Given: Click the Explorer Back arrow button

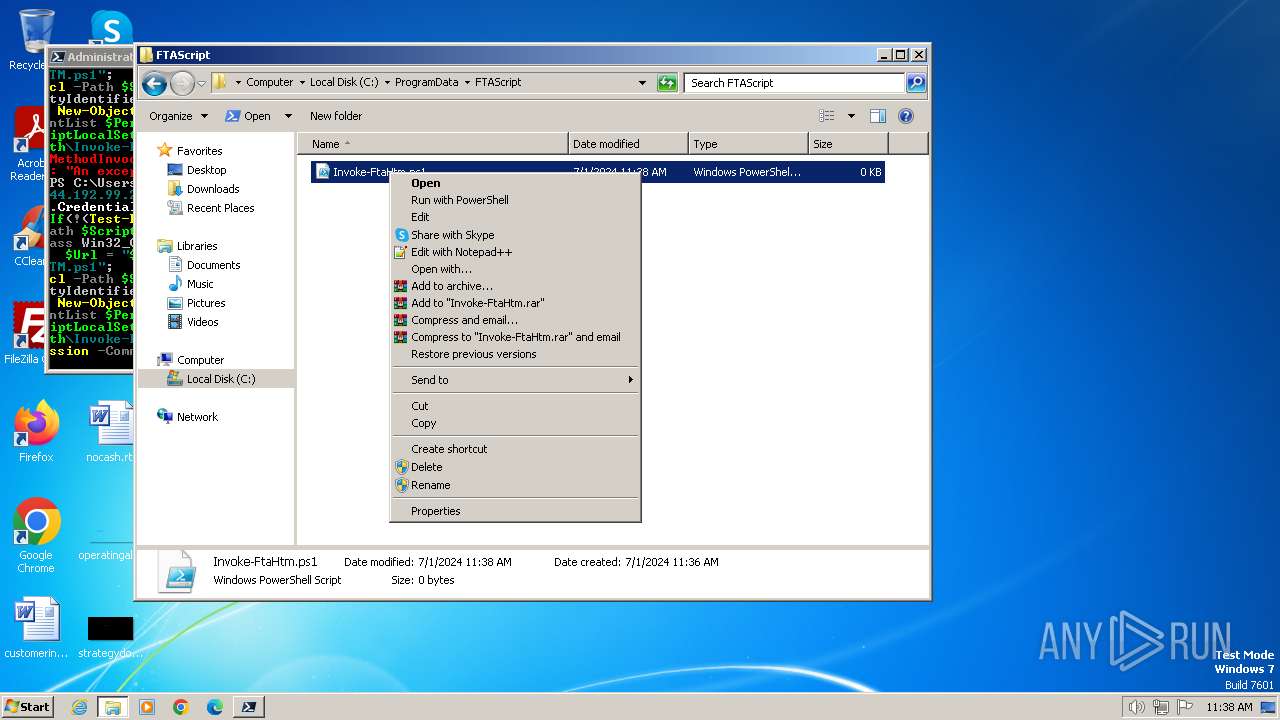Looking at the screenshot, I should click(x=154, y=83).
